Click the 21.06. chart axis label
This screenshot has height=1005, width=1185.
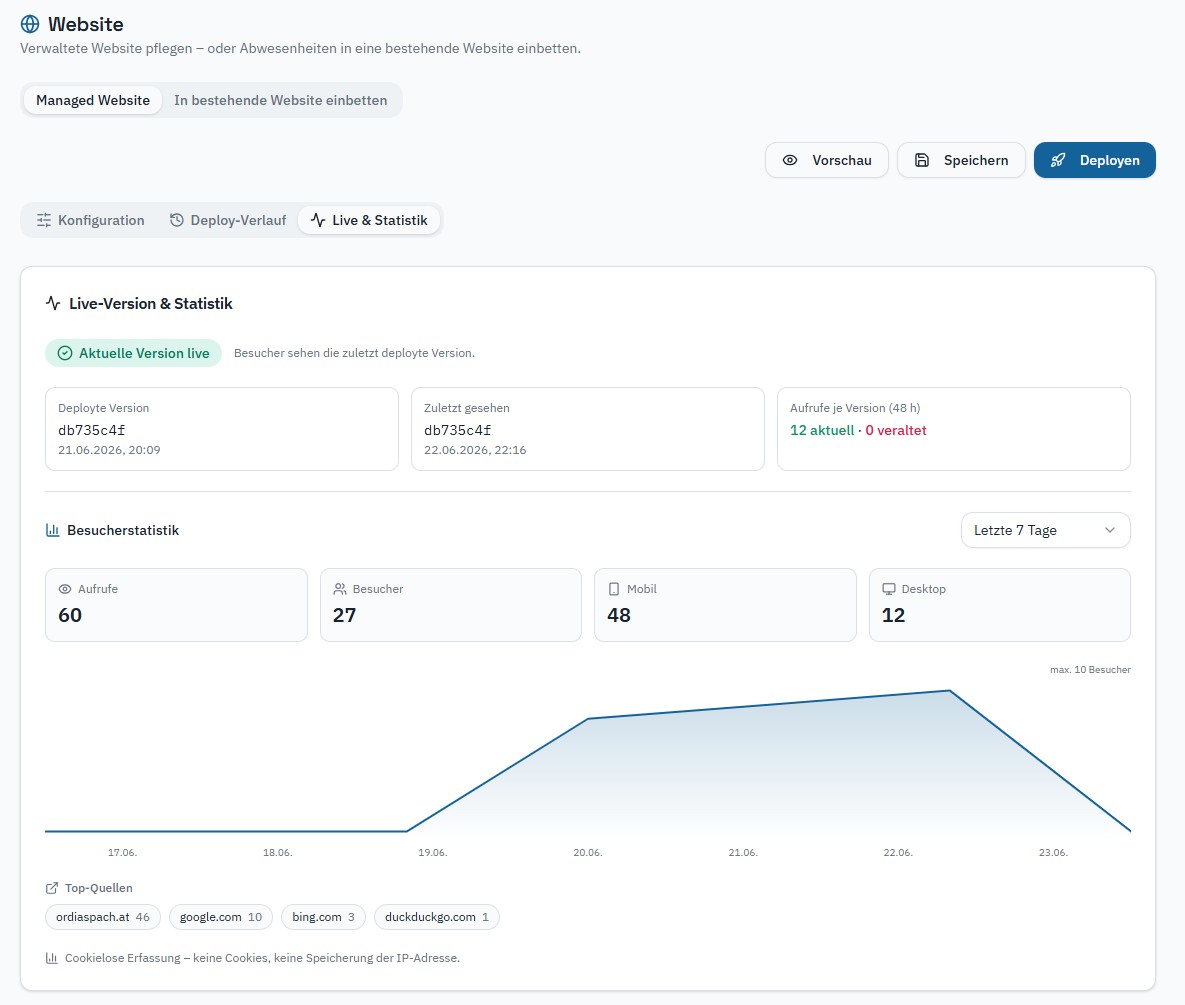point(743,852)
